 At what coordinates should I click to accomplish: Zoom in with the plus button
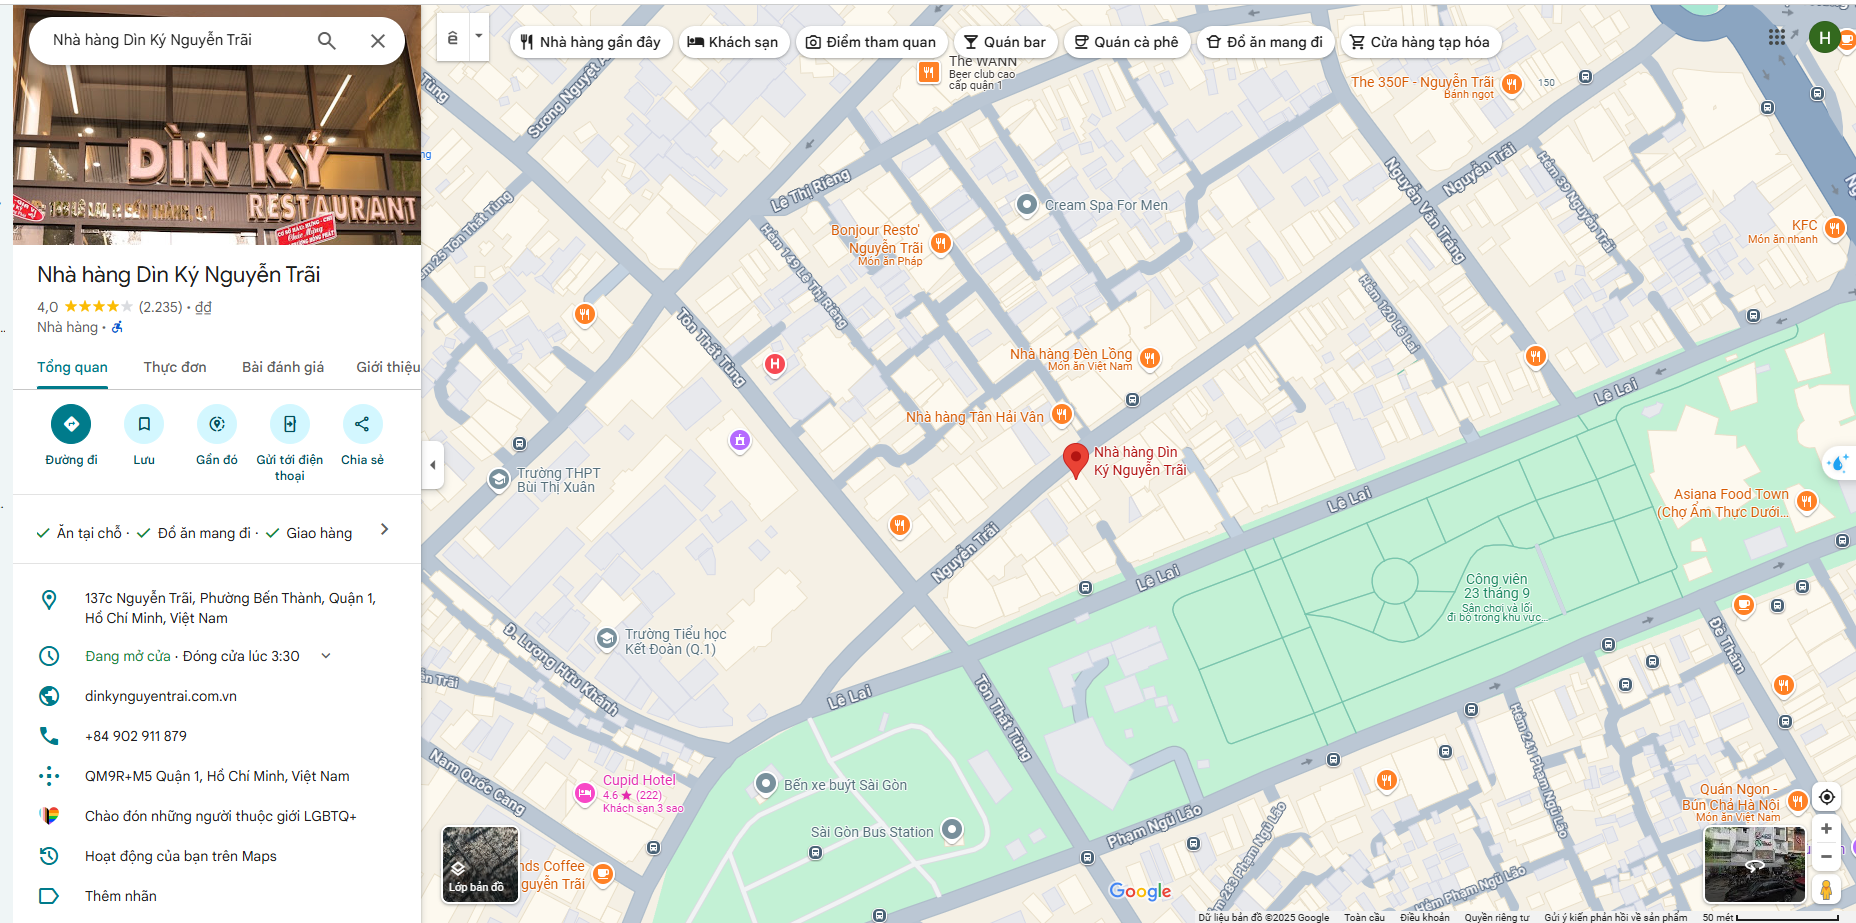point(1826,829)
